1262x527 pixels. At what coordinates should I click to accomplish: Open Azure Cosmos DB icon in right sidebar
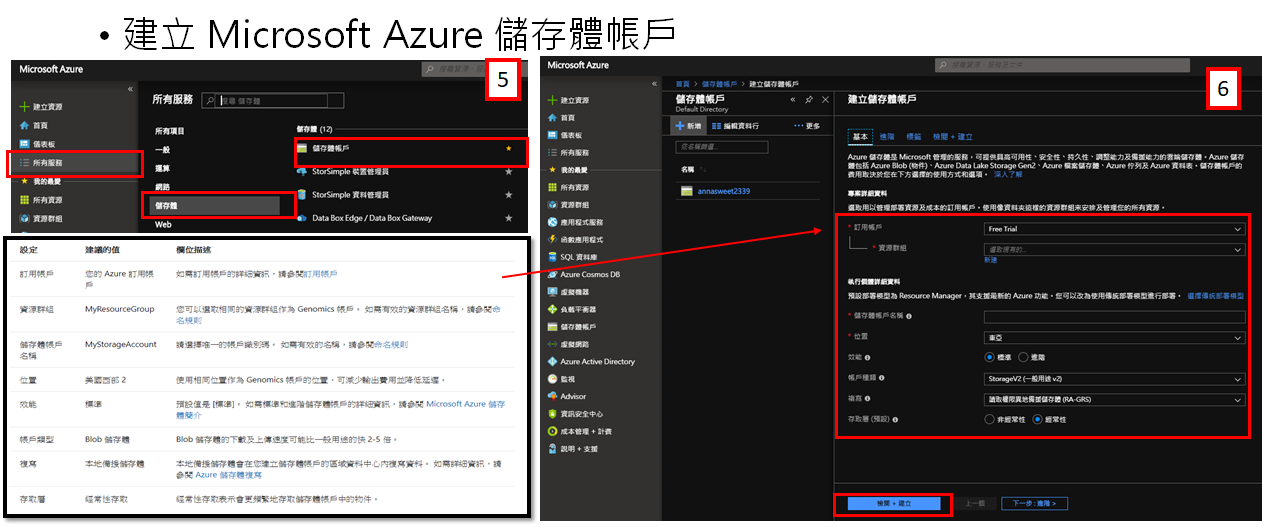click(x=552, y=274)
